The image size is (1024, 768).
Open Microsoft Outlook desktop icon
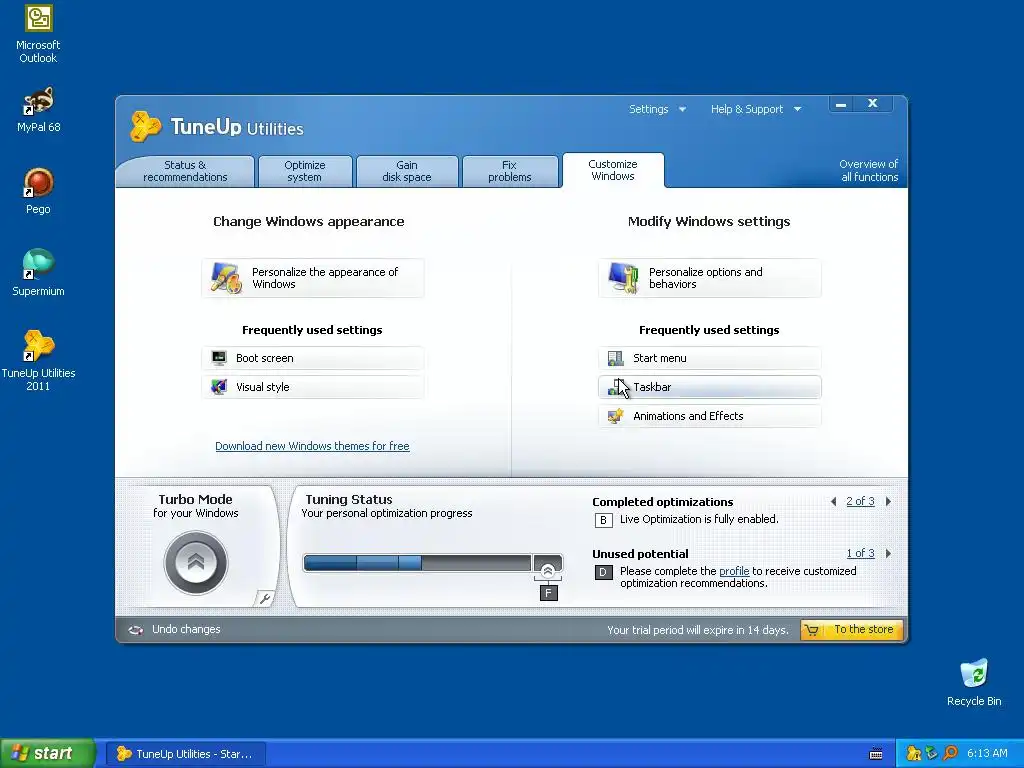point(38,34)
